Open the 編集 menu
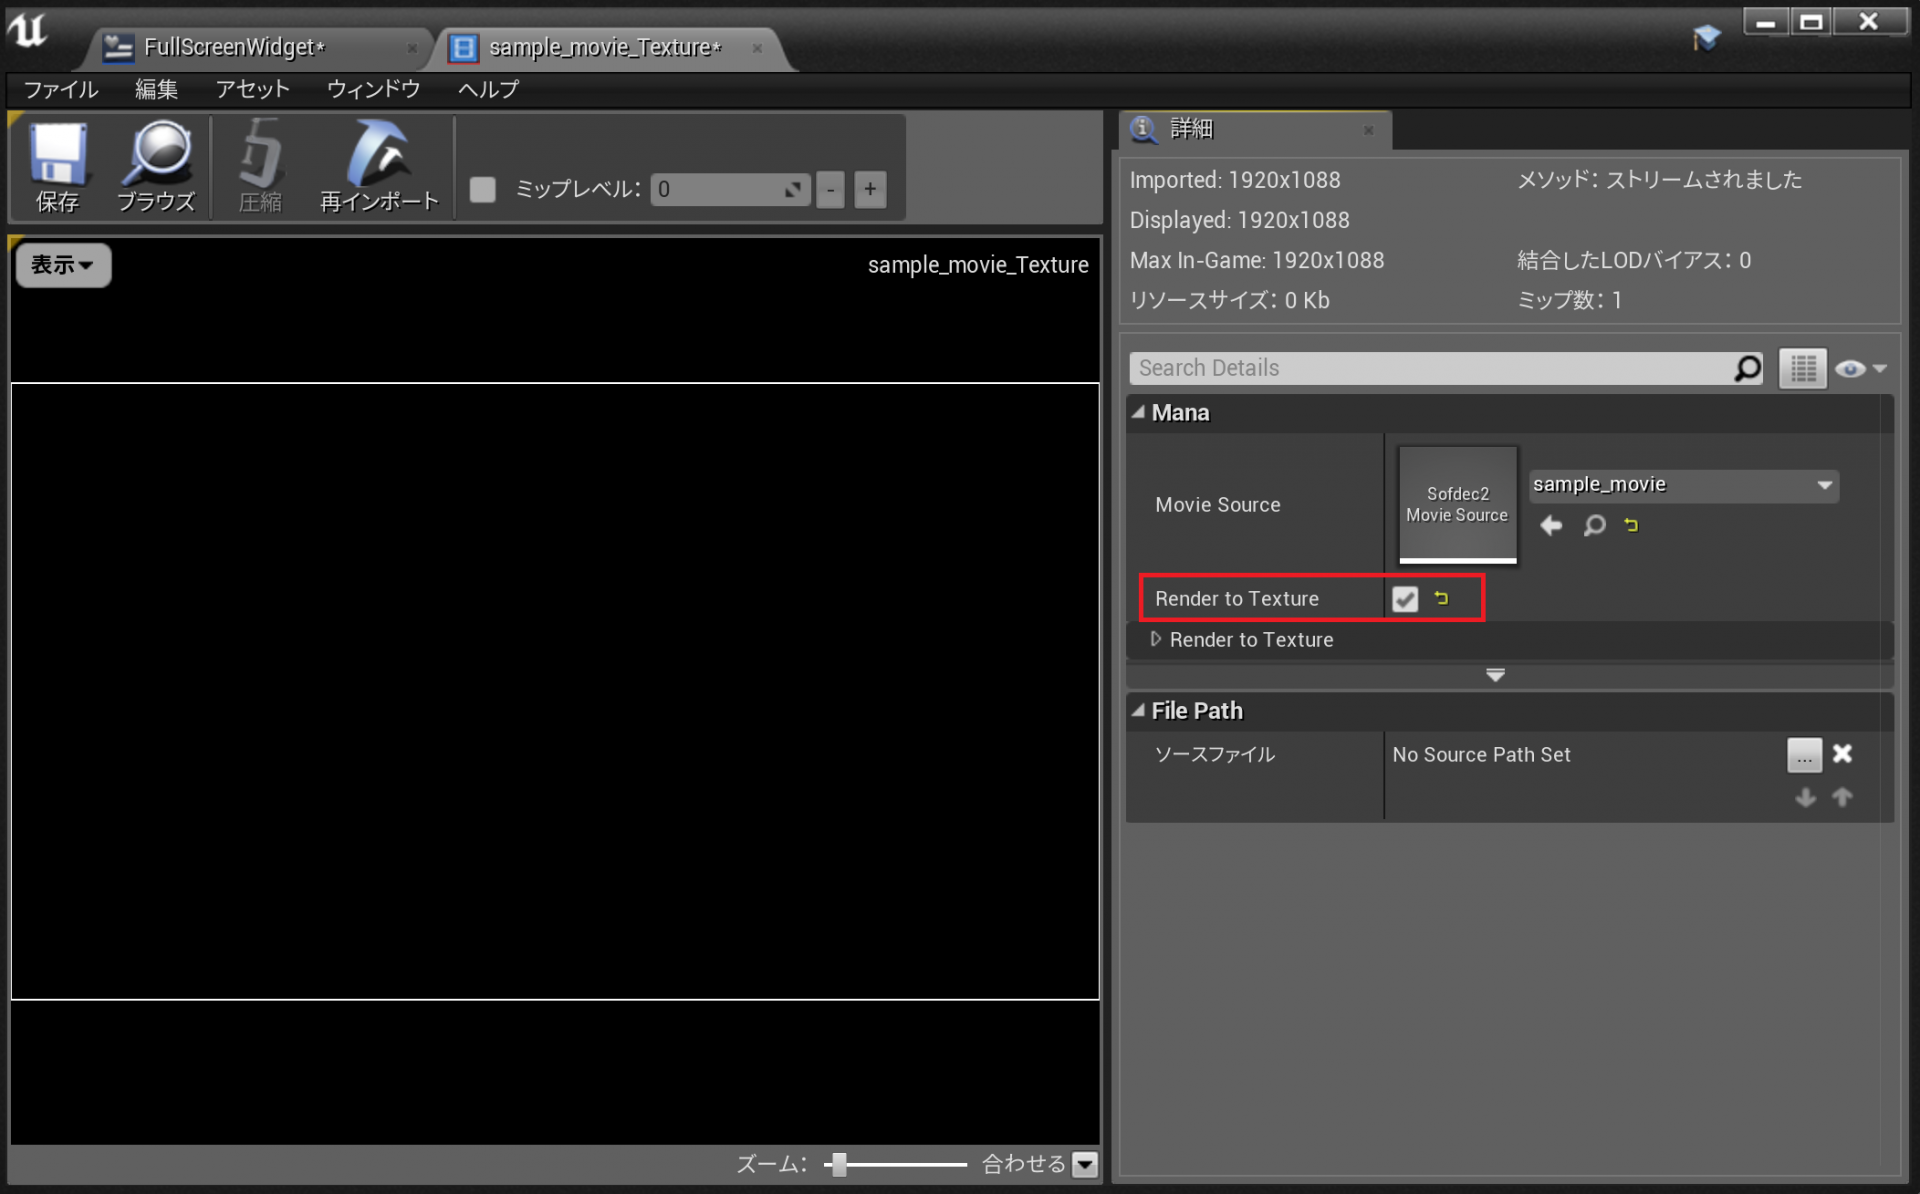 [156, 89]
